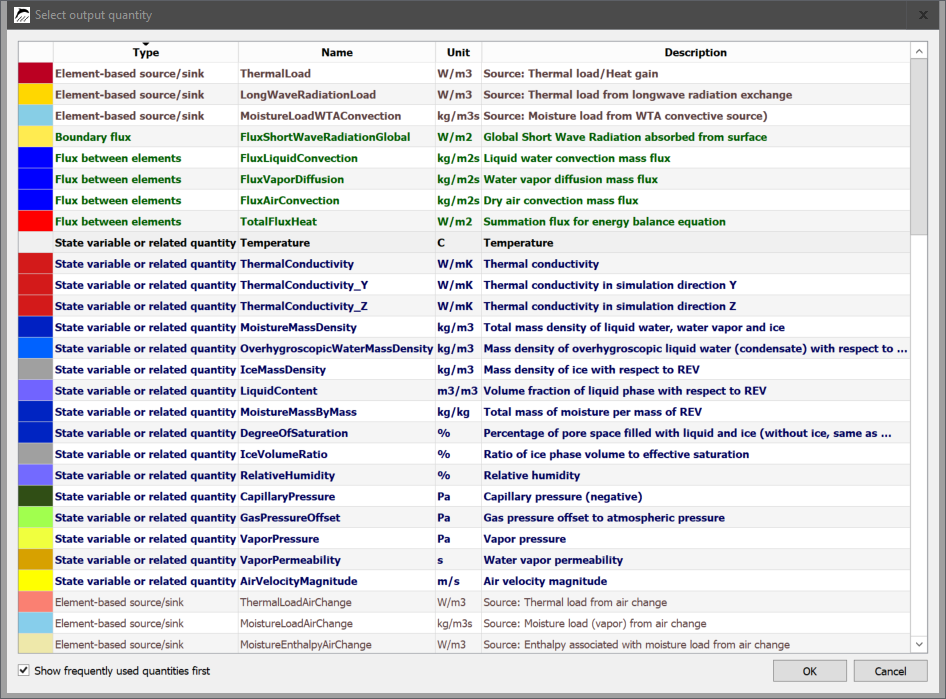Select the Temperature name cell
Image resolution: width=946 pixels, height=699 pixels.
[x=337, y=242]
